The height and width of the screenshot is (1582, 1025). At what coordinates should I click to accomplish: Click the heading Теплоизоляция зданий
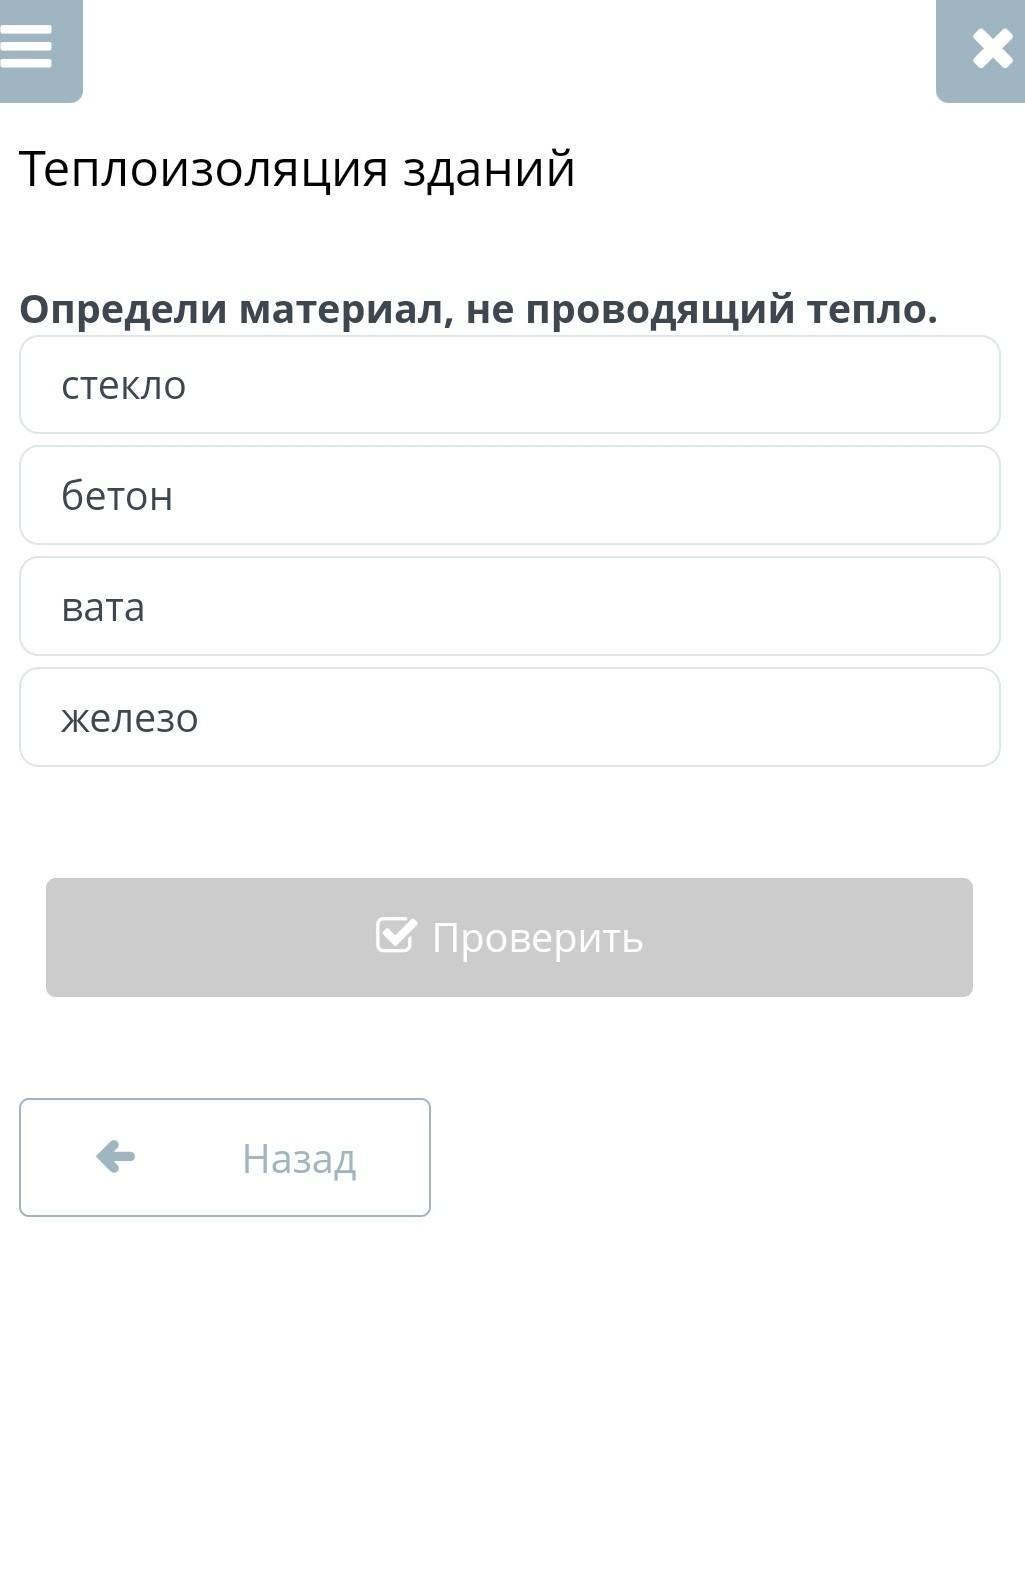click(x=297, y=168)
